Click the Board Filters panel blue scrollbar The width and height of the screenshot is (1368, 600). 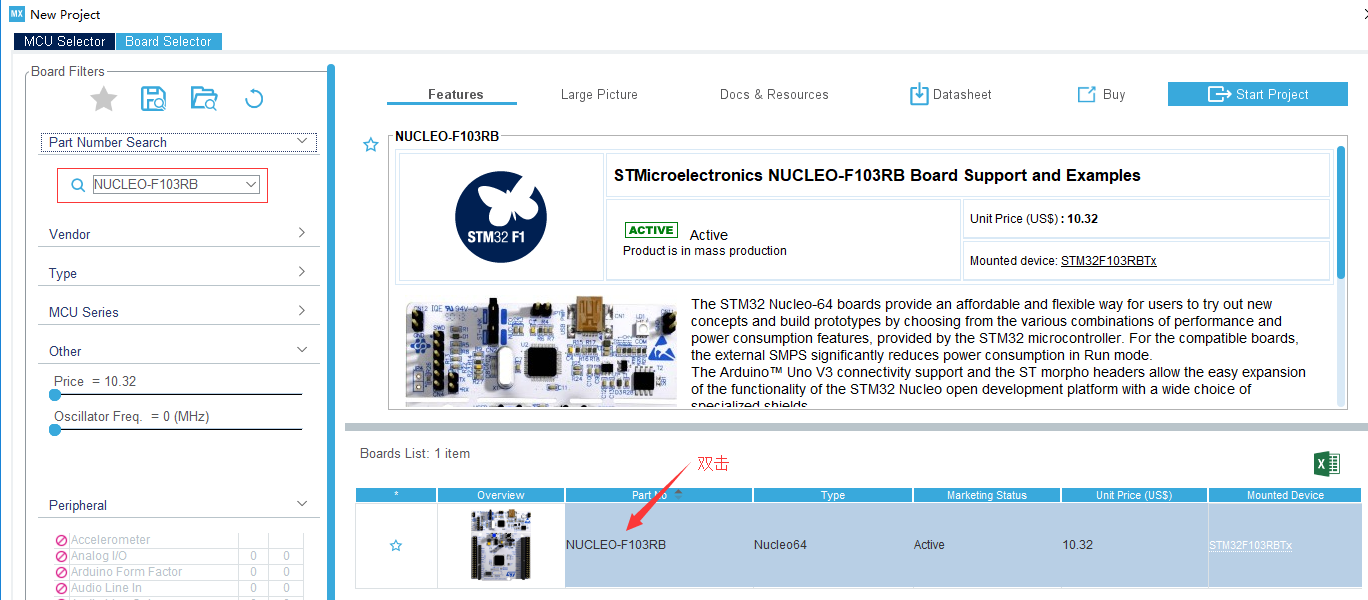click(331, 332)
